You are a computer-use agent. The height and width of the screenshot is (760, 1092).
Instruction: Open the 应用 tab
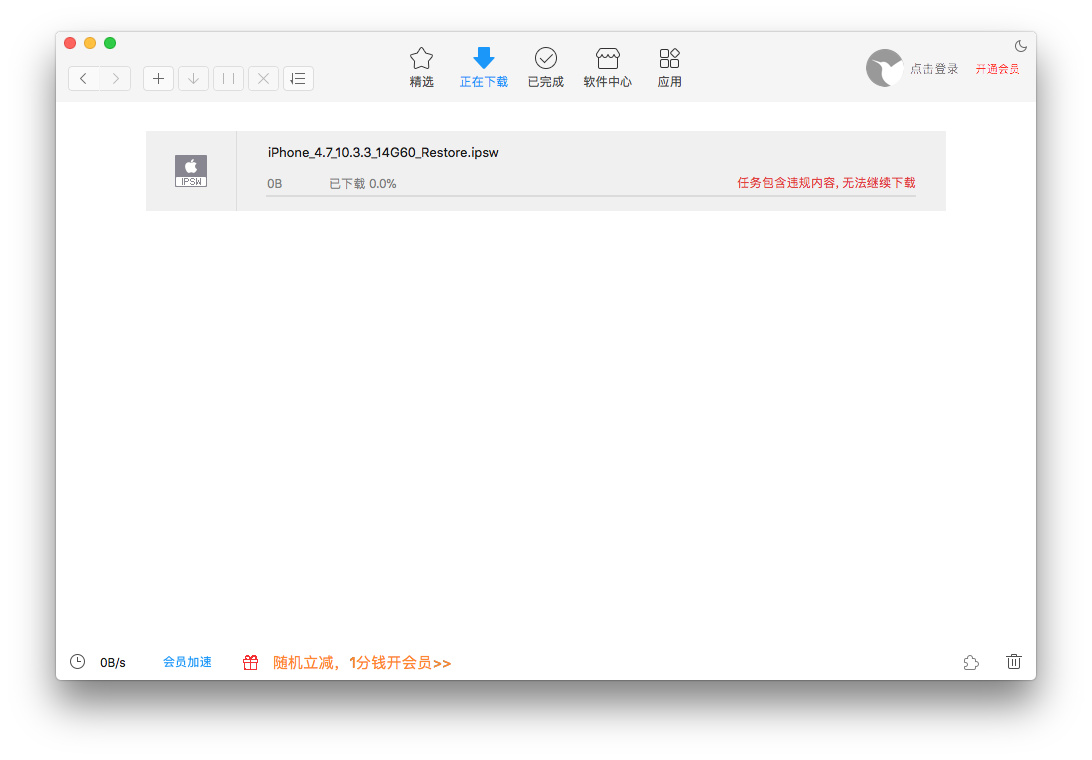tap(669, 68)
